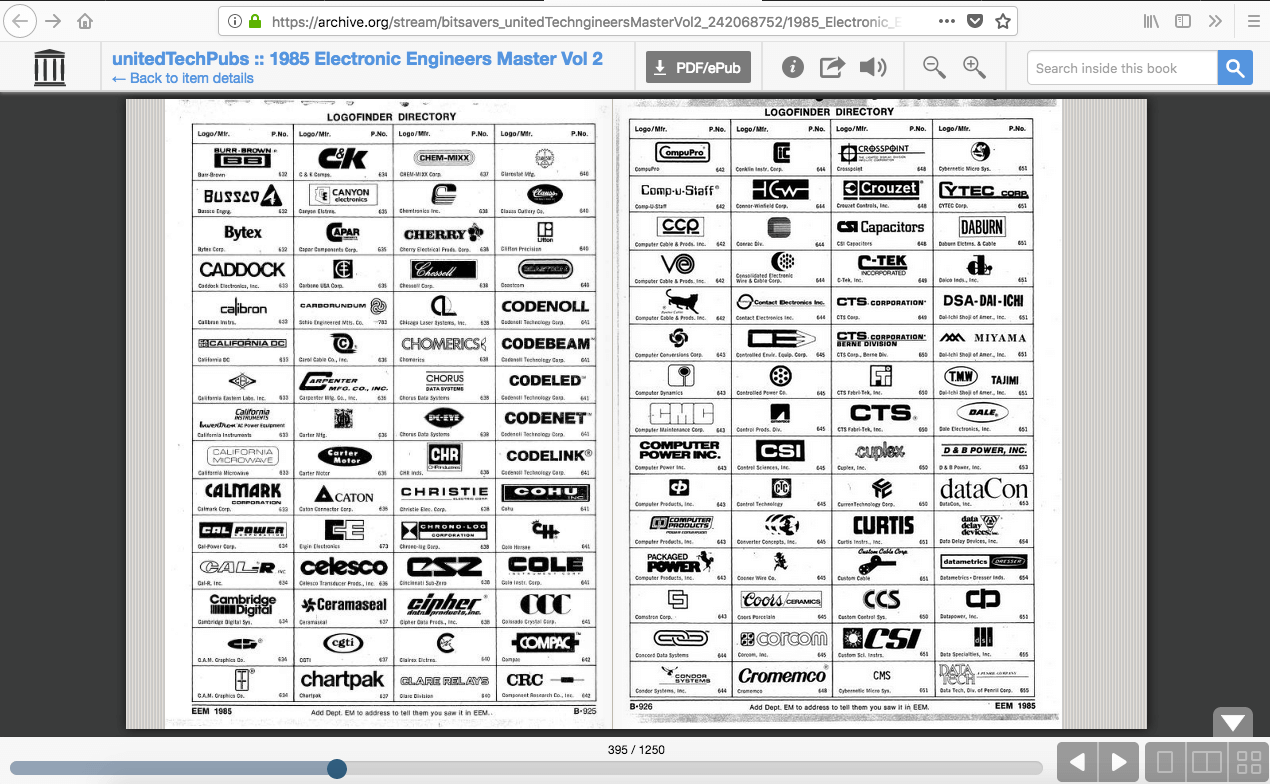Toggle the Firefox sidebar
Screen dimensions: 1270x784
[x=1183, y=21]
